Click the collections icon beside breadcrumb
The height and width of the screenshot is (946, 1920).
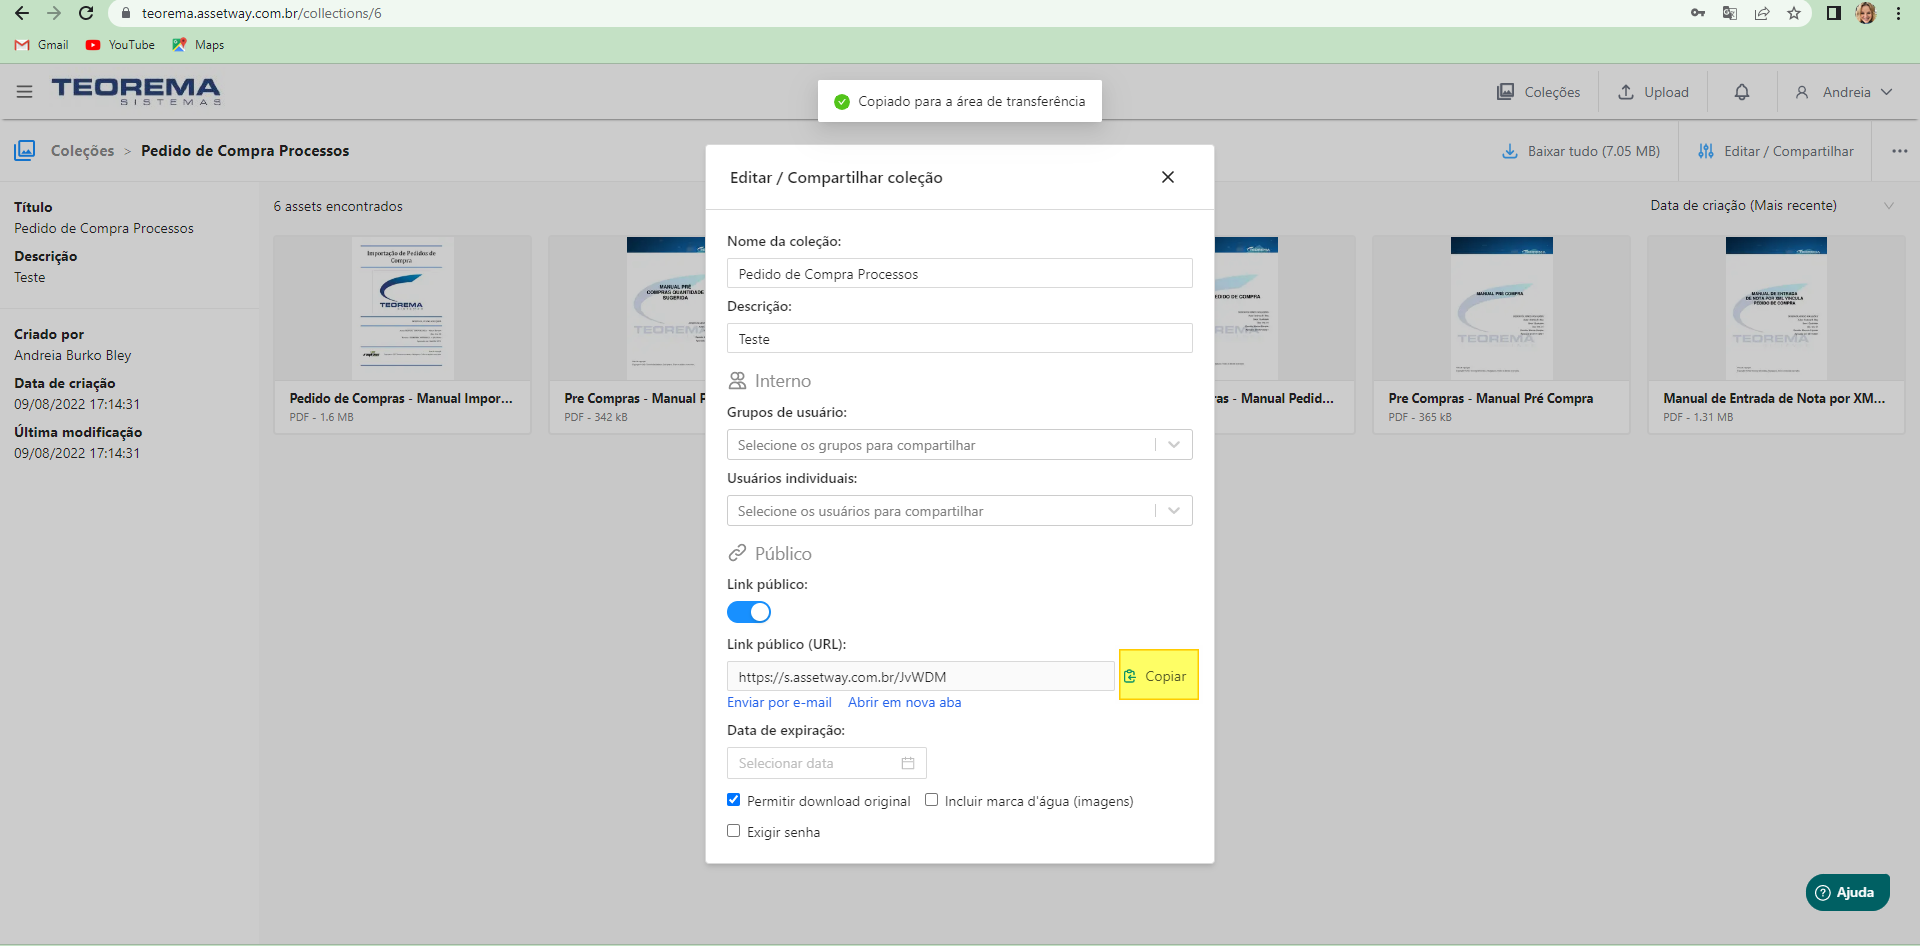tap(25, 150)
